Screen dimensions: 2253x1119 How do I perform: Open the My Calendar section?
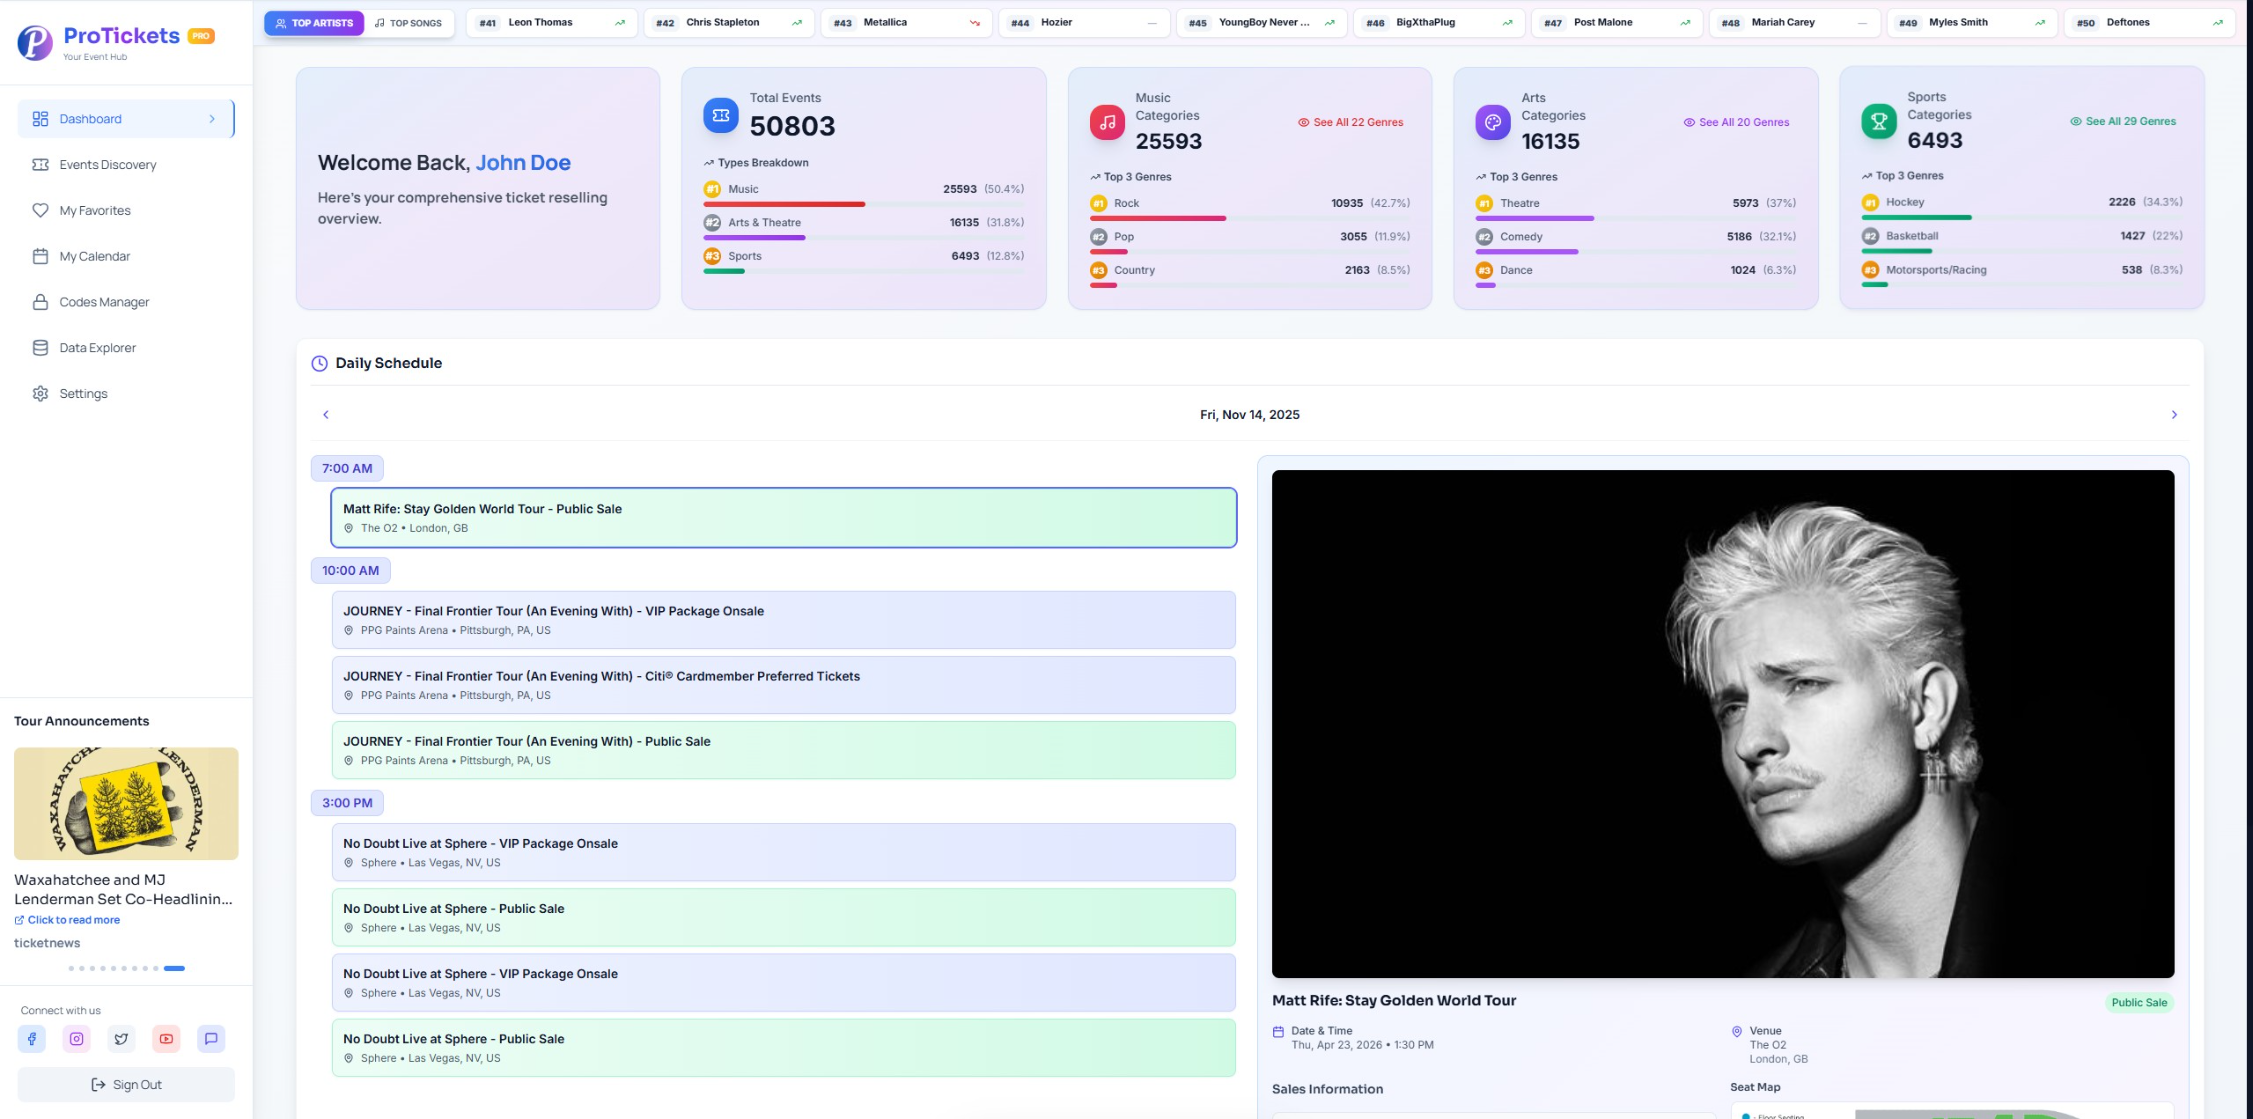click(94, 256)
